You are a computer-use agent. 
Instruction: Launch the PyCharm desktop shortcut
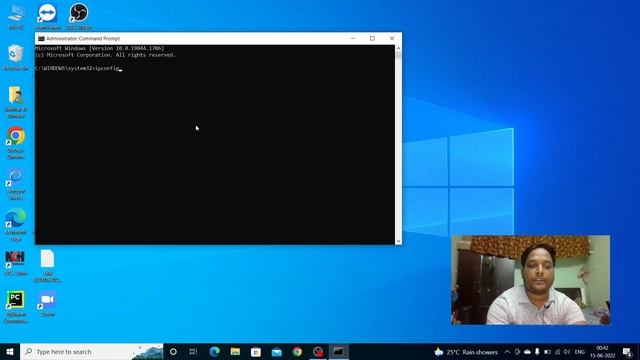point(16,307)
